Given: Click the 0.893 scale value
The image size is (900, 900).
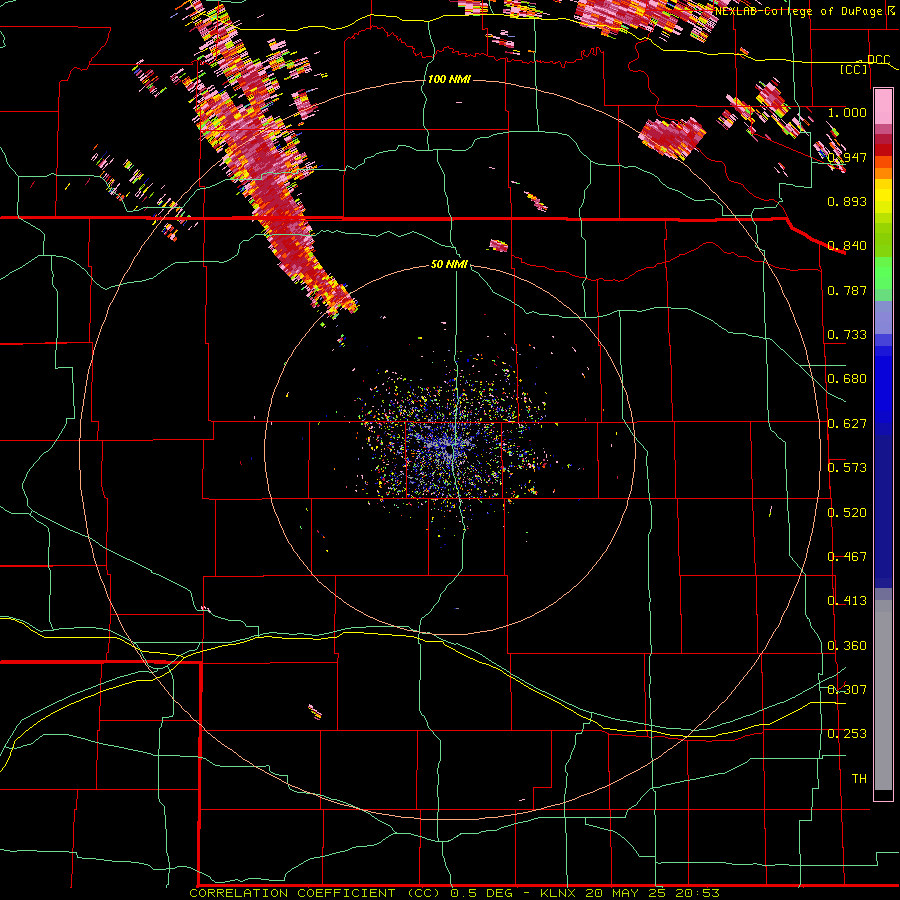Looking at the screenshot, I should click(847, 201).
